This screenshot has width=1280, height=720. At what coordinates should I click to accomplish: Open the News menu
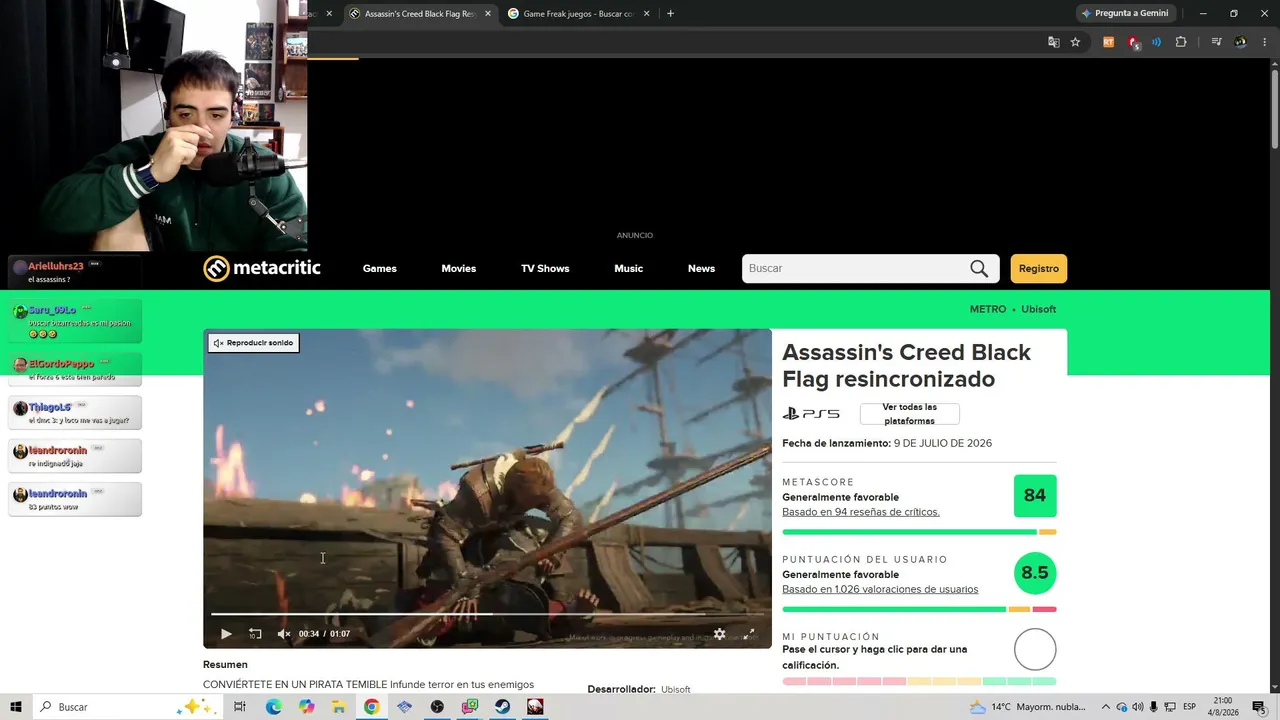click(701, 268)
